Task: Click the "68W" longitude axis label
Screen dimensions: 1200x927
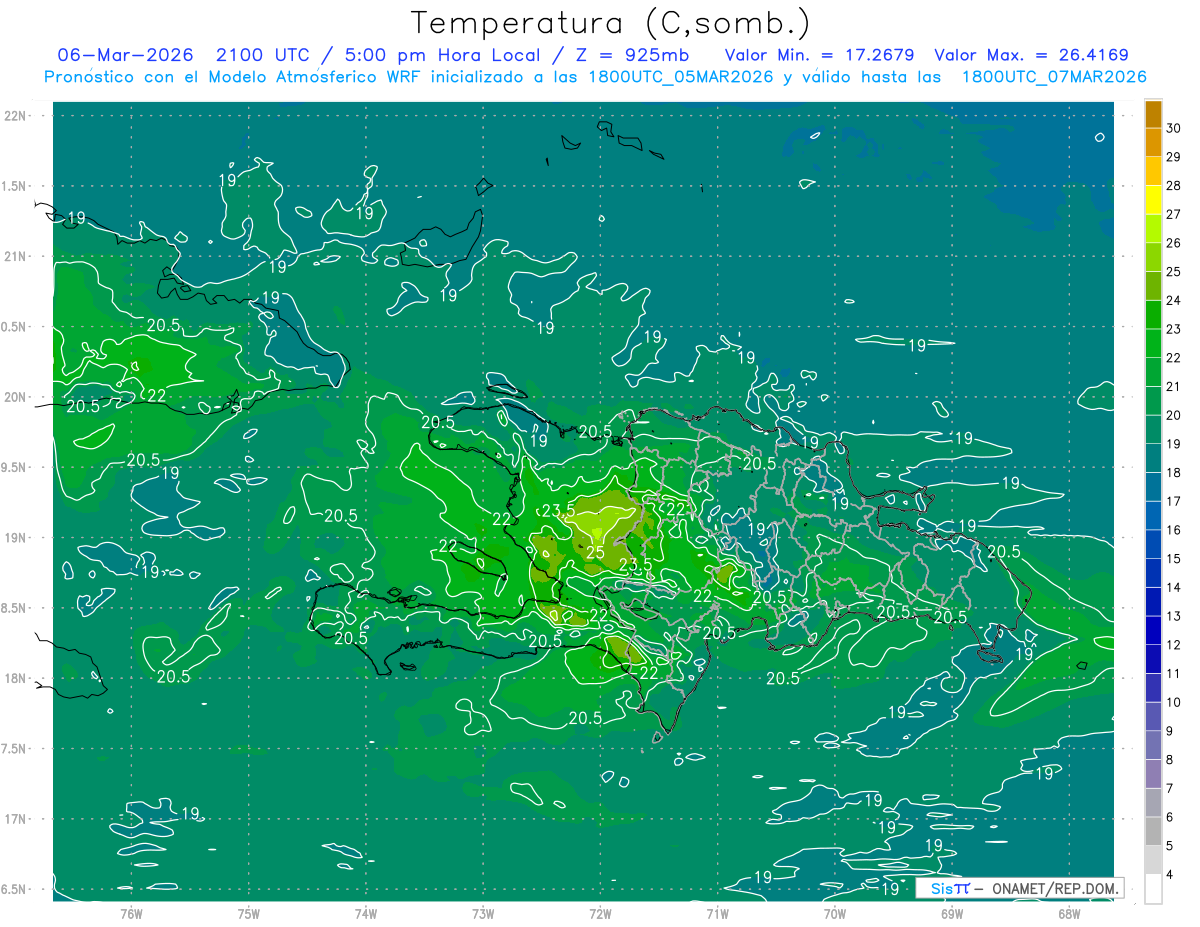Action: [x=1069, y=914]
